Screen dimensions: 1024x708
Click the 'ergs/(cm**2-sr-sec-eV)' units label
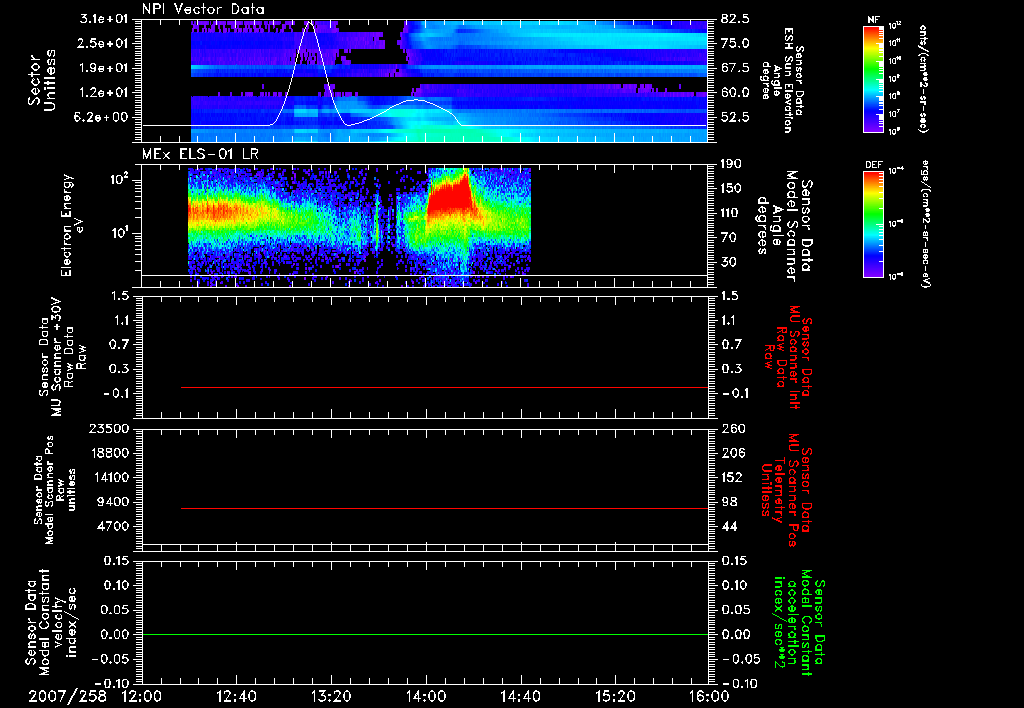point(925,224)
